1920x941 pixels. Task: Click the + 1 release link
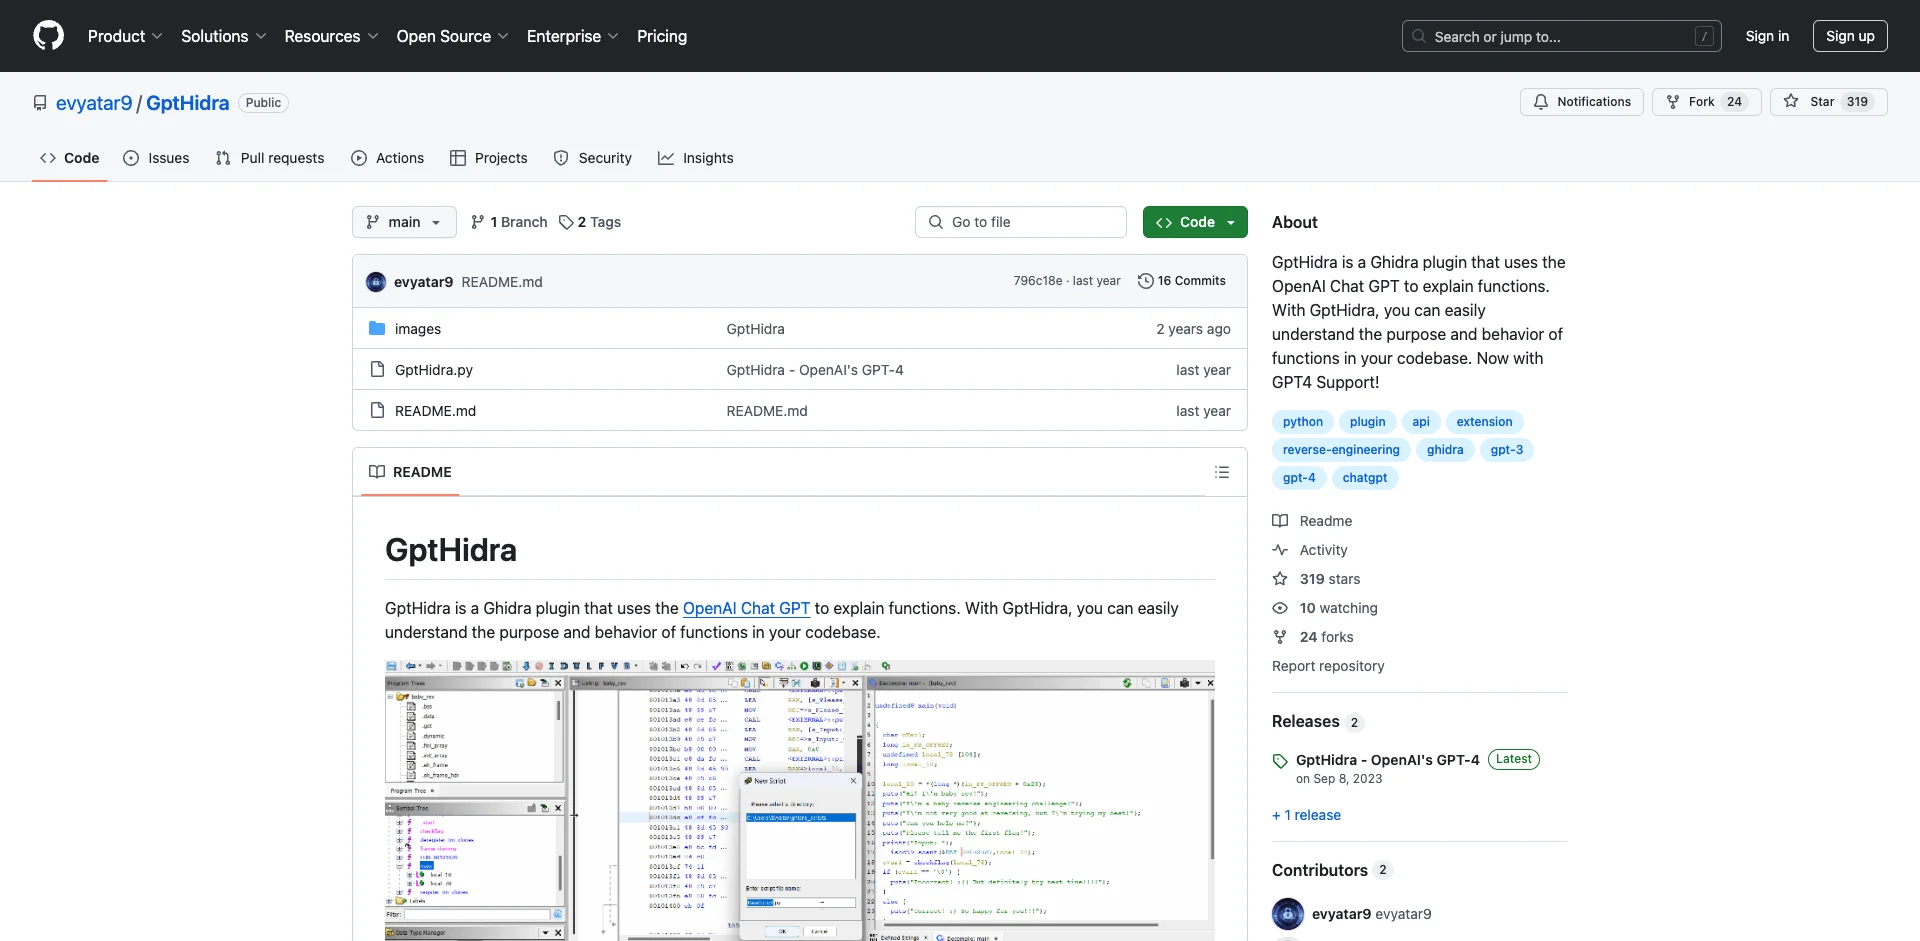click(x=1306, y=815)
